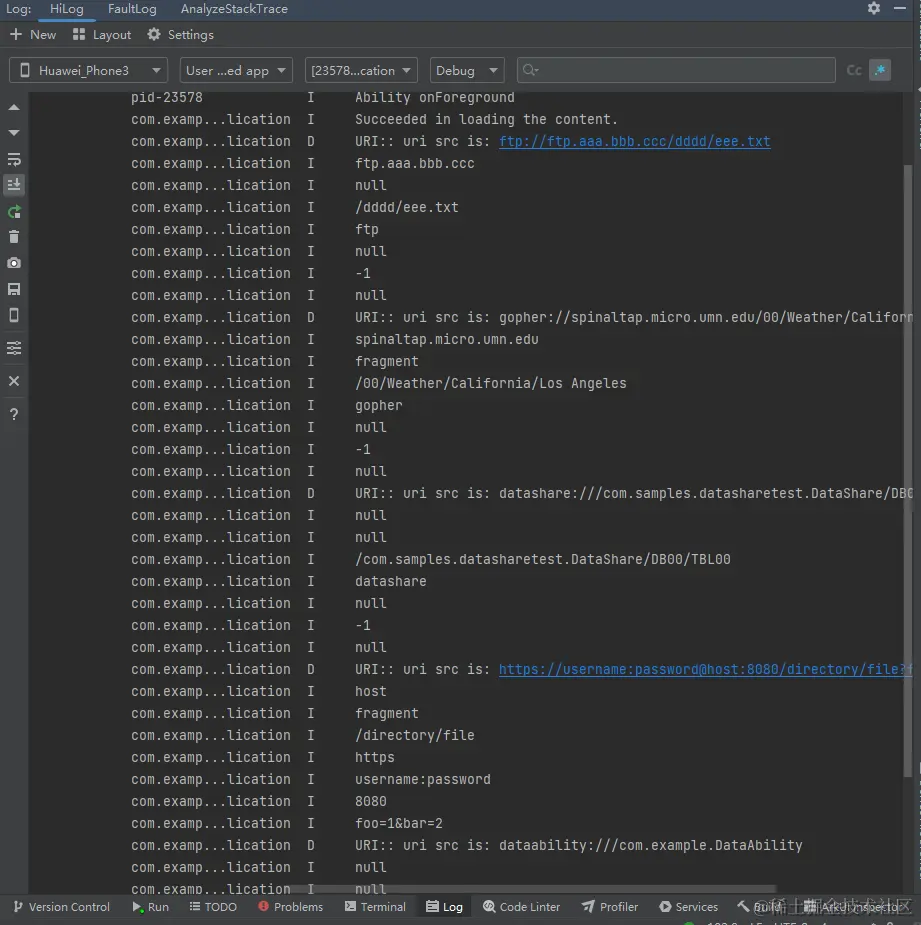Image resolution: width=921 pixels, height=925 pixels.
Task: Click the vertical log scrollbar
Action: click(908, 470)
